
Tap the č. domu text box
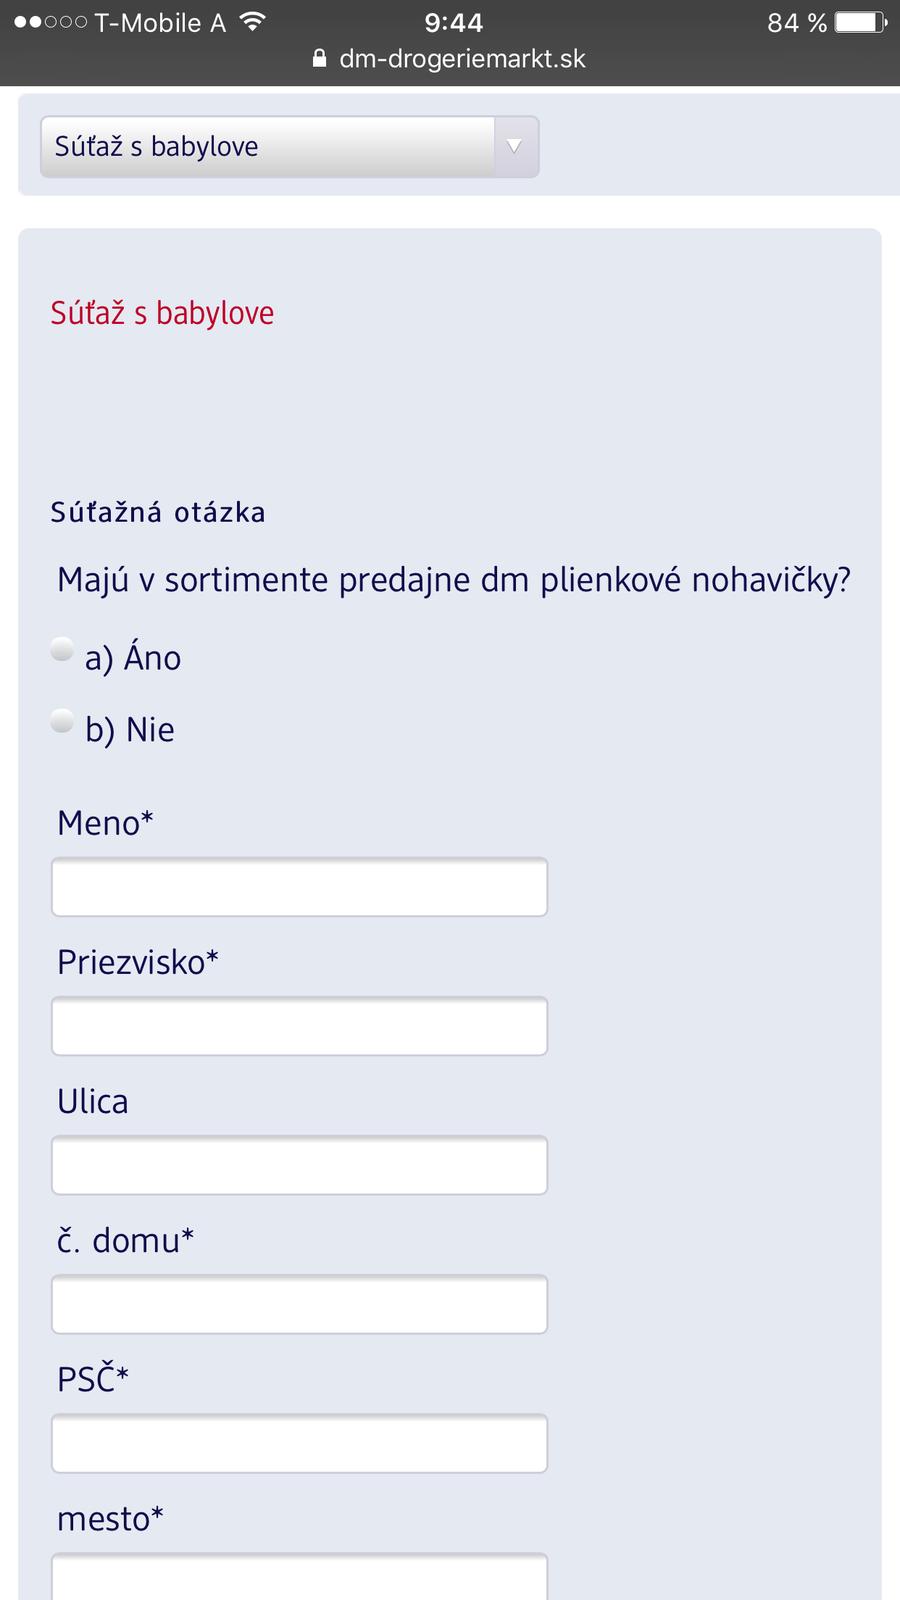pos(299,1304)
